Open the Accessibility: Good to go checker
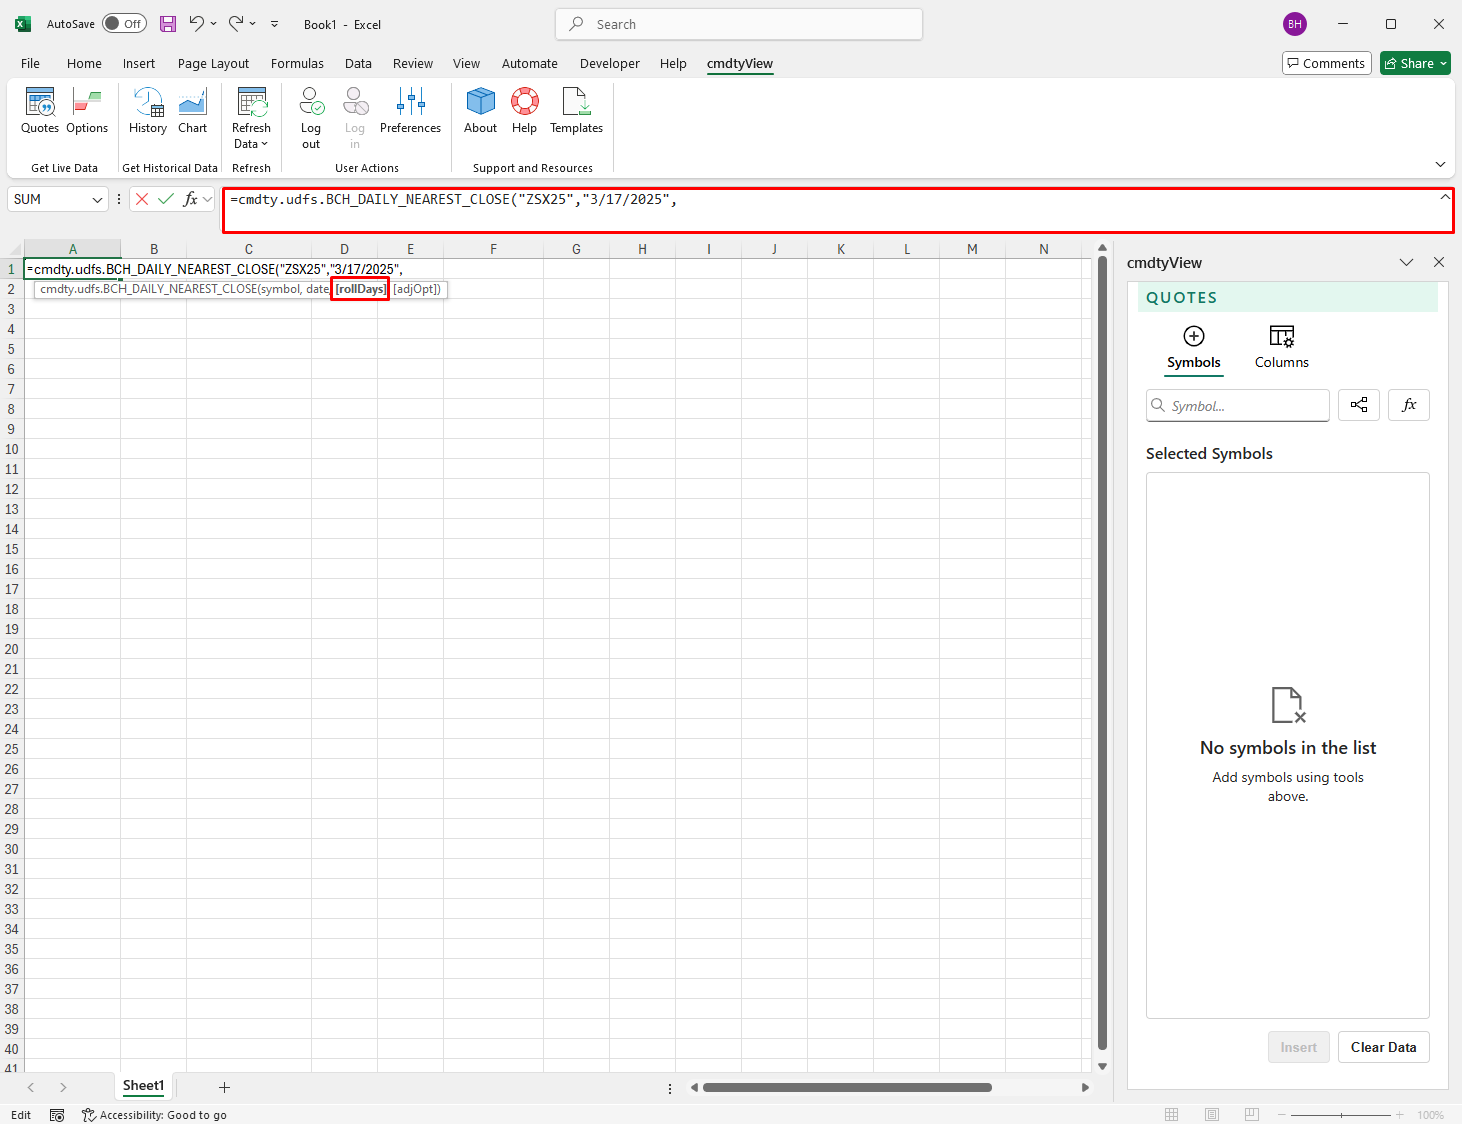Viewport: 1462px width, 1124px height. [154, 1114]
